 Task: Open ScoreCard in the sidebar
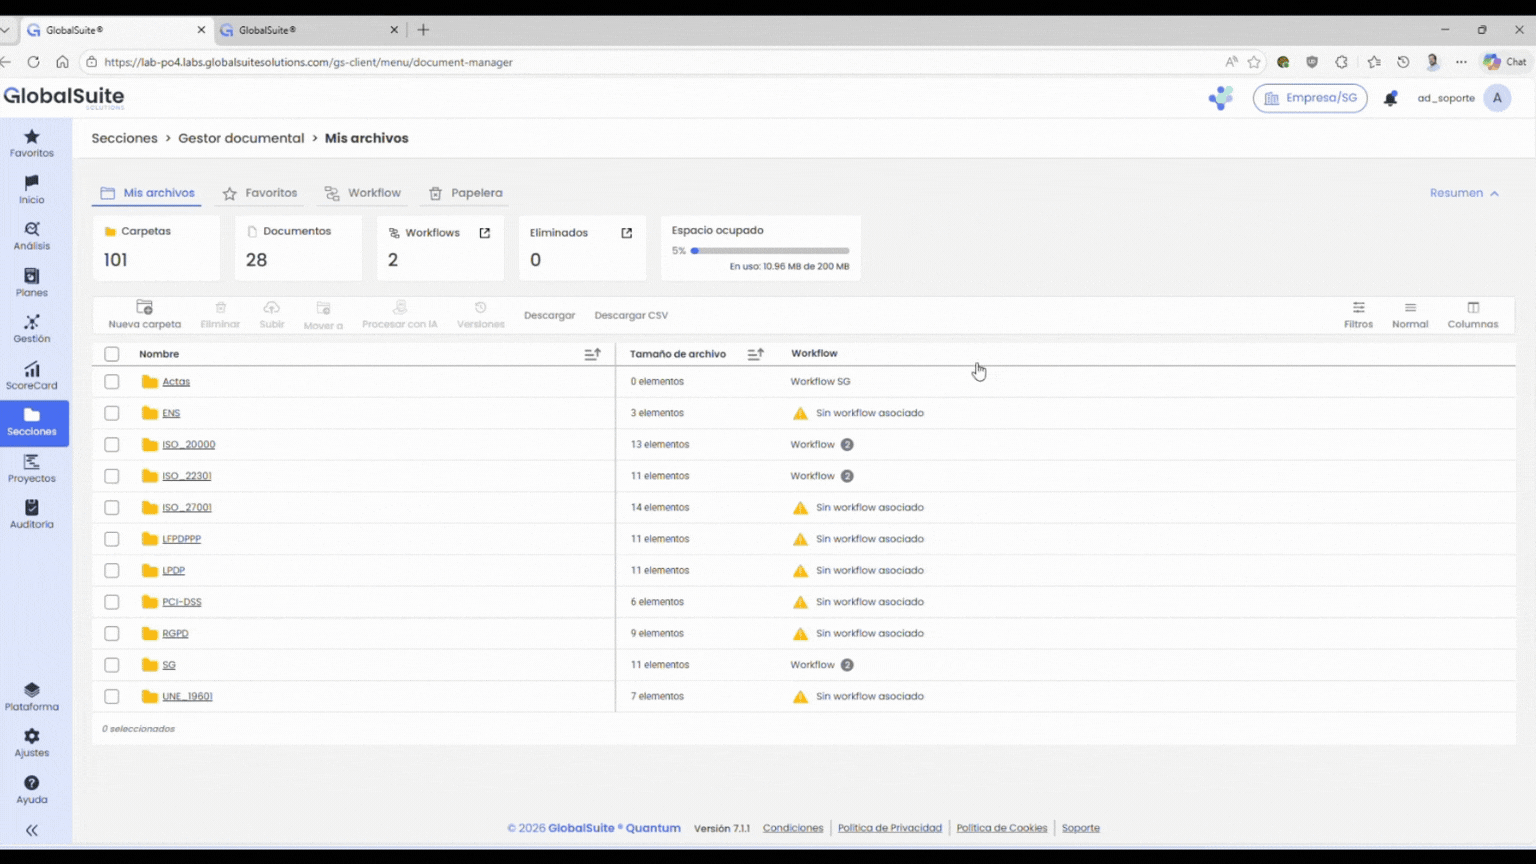click(x=32, y=376)
